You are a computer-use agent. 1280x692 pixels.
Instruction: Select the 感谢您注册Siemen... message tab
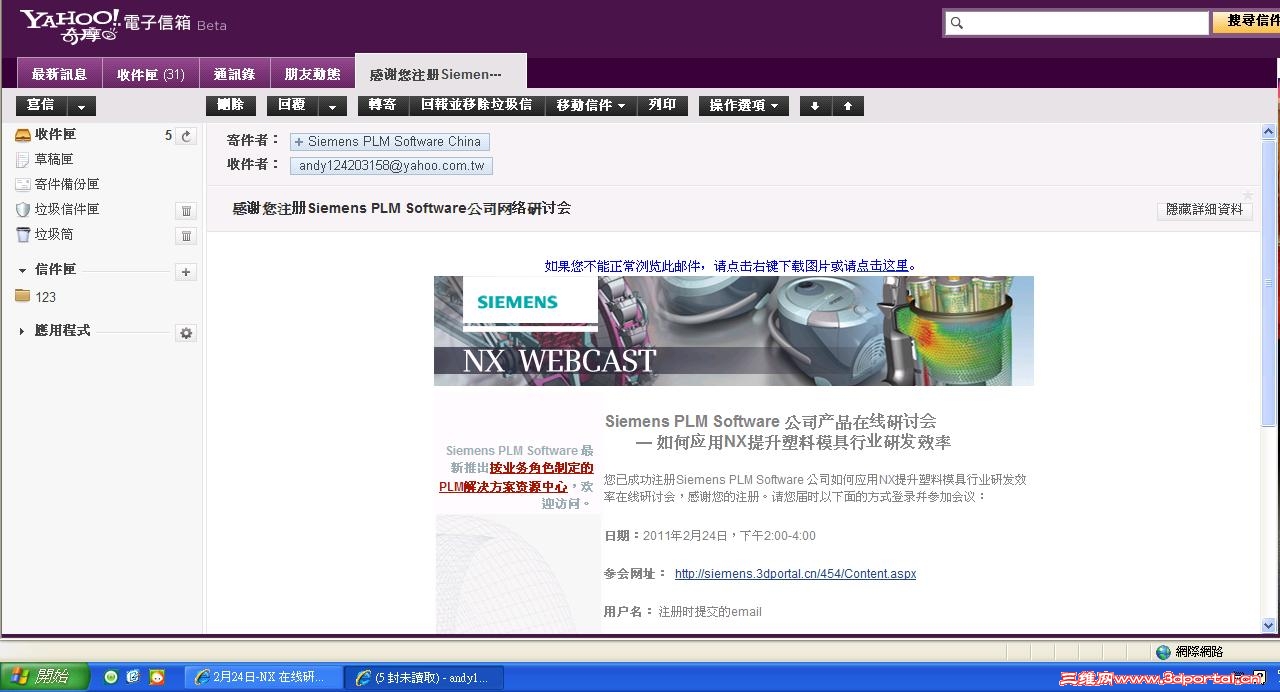(441, 74)
